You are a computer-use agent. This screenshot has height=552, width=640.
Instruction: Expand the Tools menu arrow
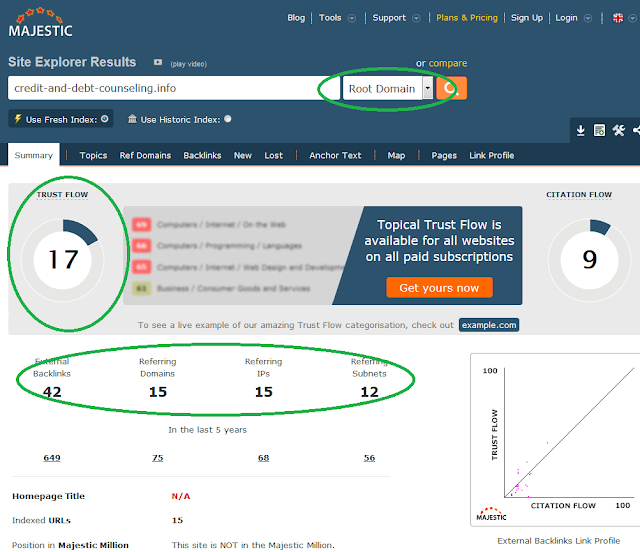[351, 18]
